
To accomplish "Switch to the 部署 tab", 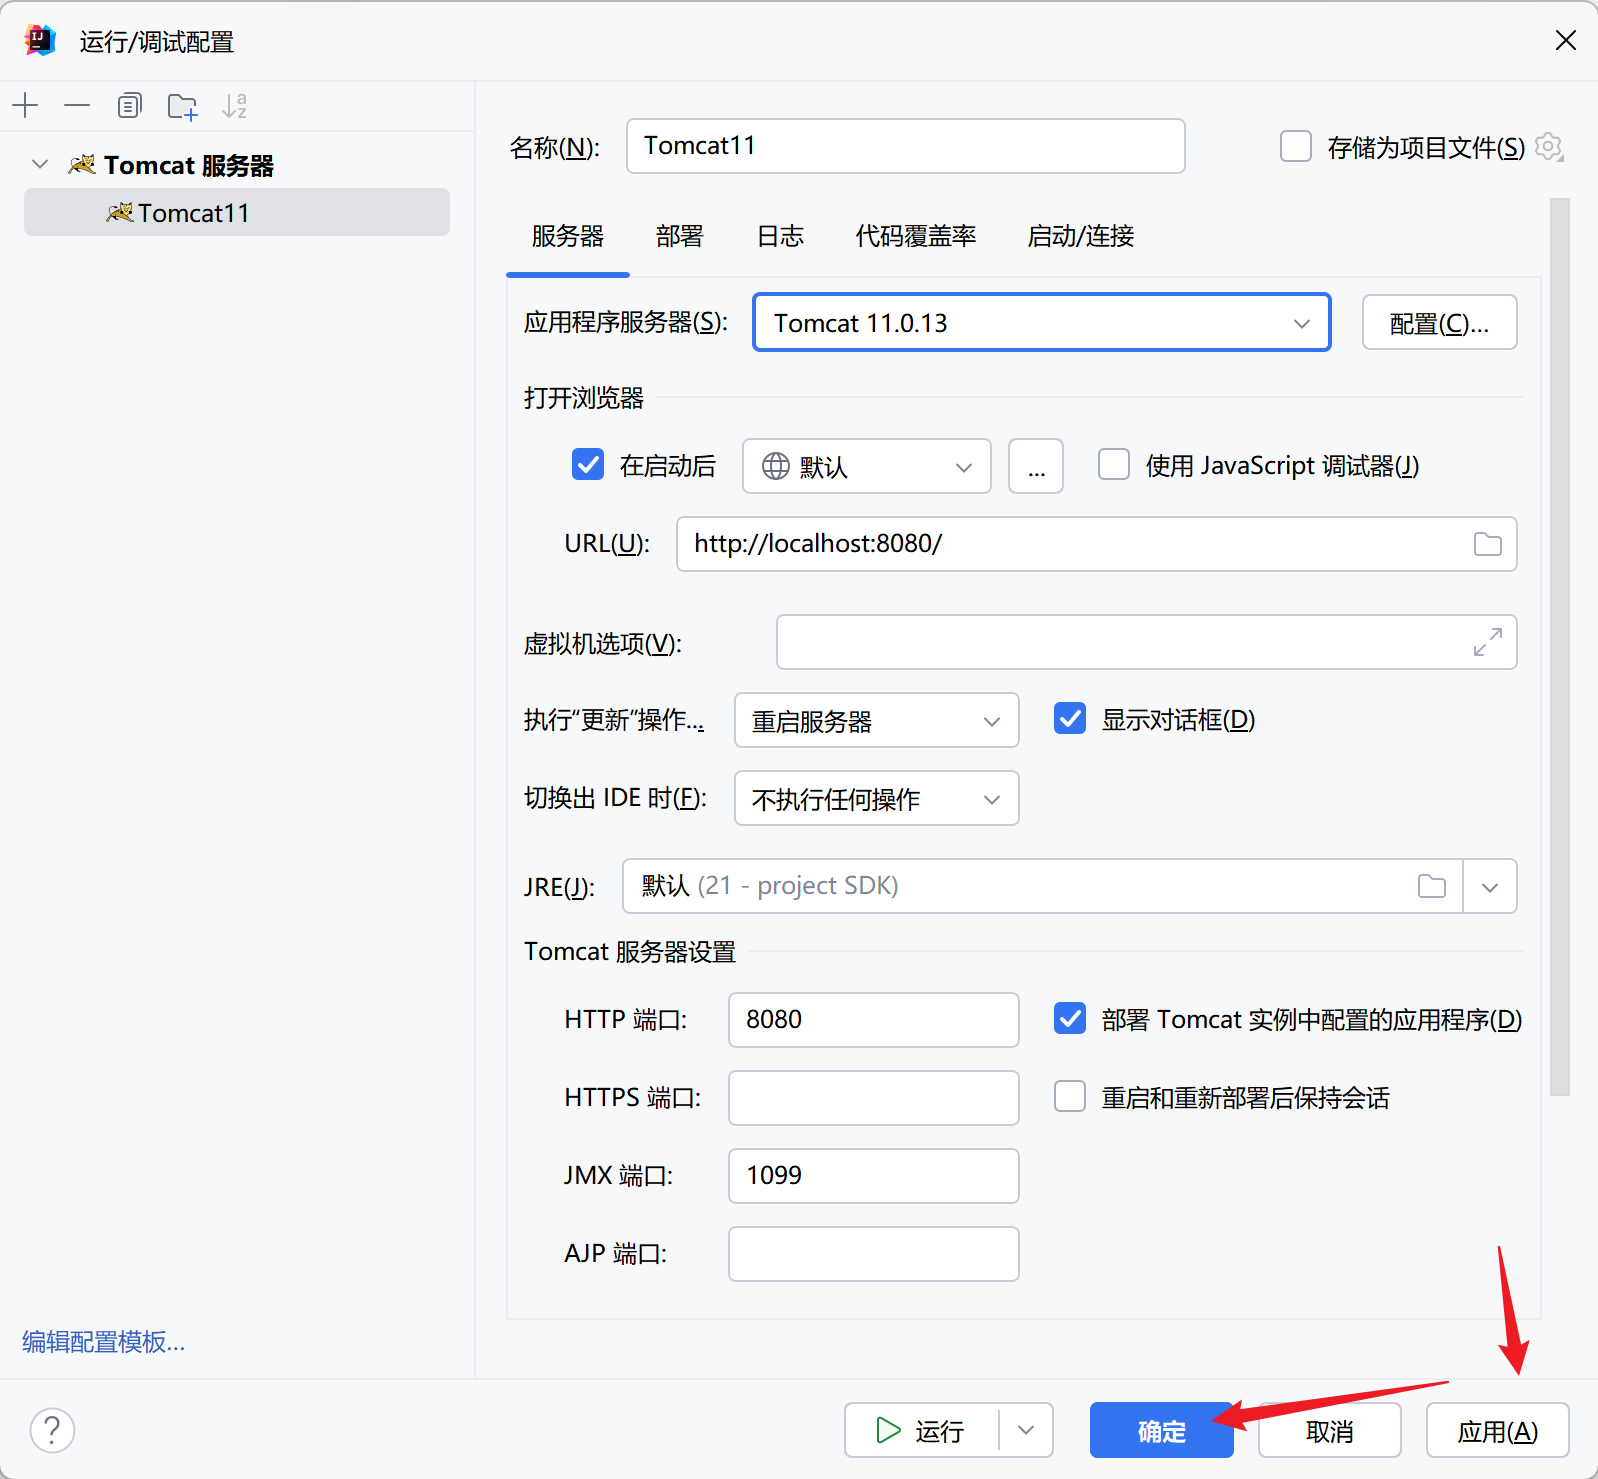I will 680,236.
